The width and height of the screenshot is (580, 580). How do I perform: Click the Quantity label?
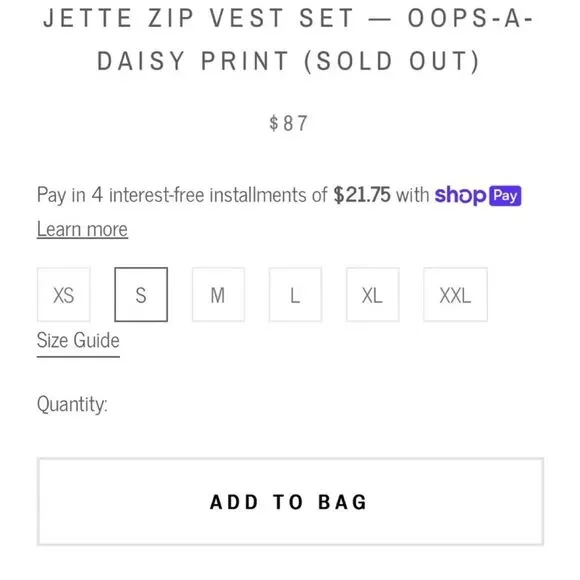[x=72, y=404]
